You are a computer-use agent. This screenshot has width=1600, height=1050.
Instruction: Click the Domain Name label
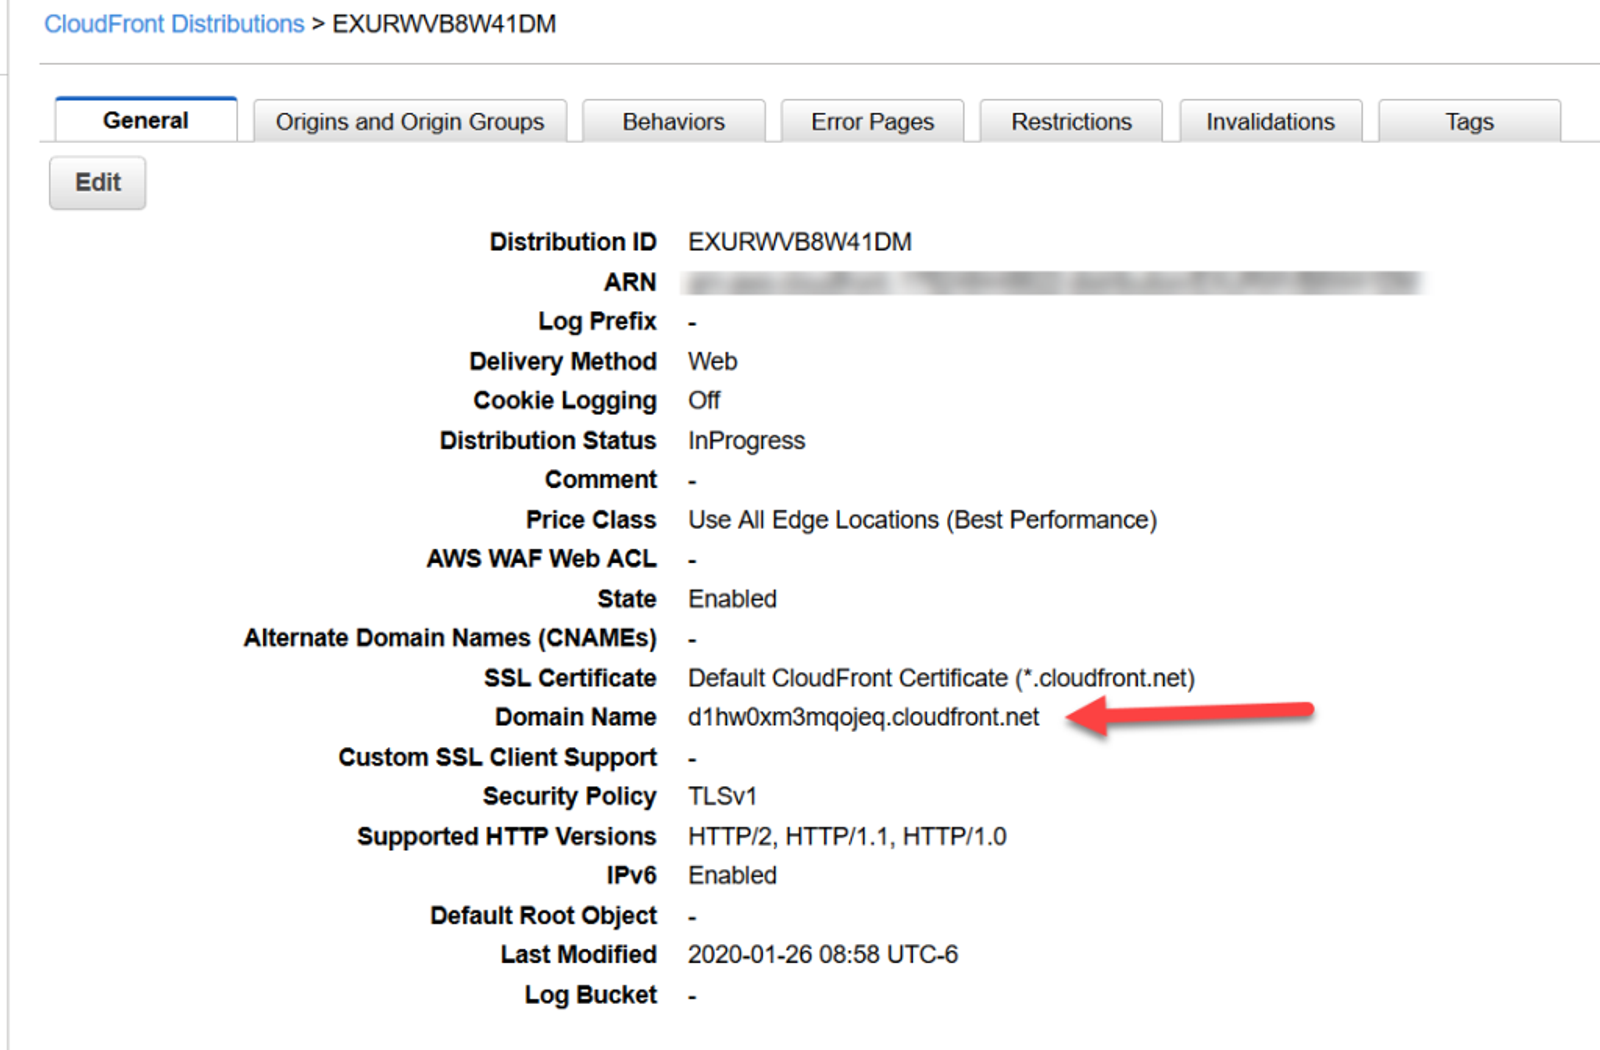[576, 717]
